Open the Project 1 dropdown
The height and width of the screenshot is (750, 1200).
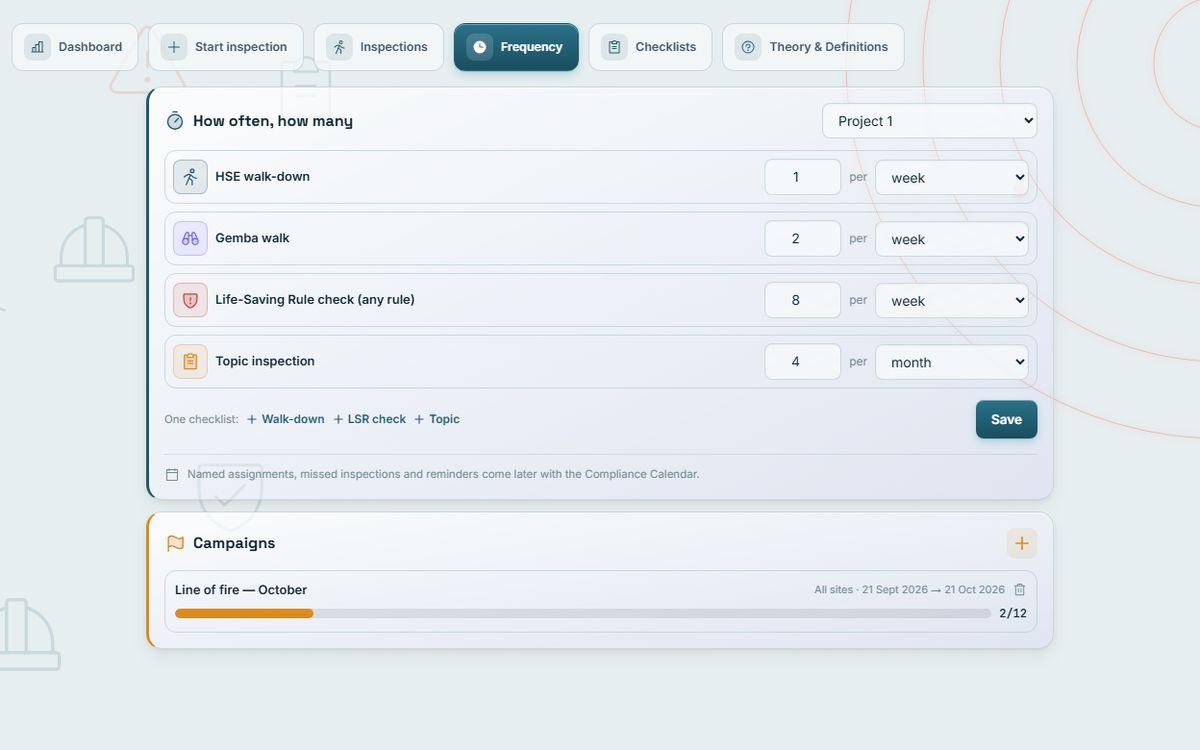click(930, 121)
